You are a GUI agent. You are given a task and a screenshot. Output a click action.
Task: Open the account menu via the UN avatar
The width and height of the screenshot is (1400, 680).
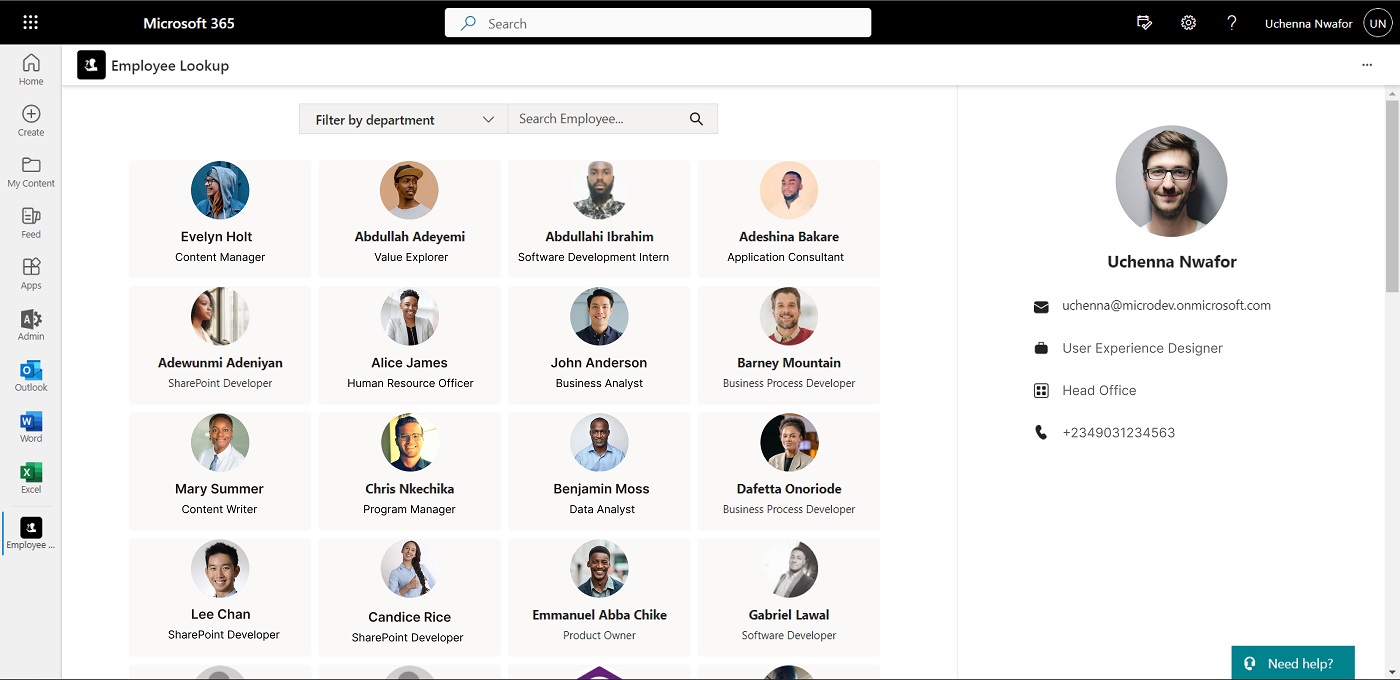[x=1378, y=22]
